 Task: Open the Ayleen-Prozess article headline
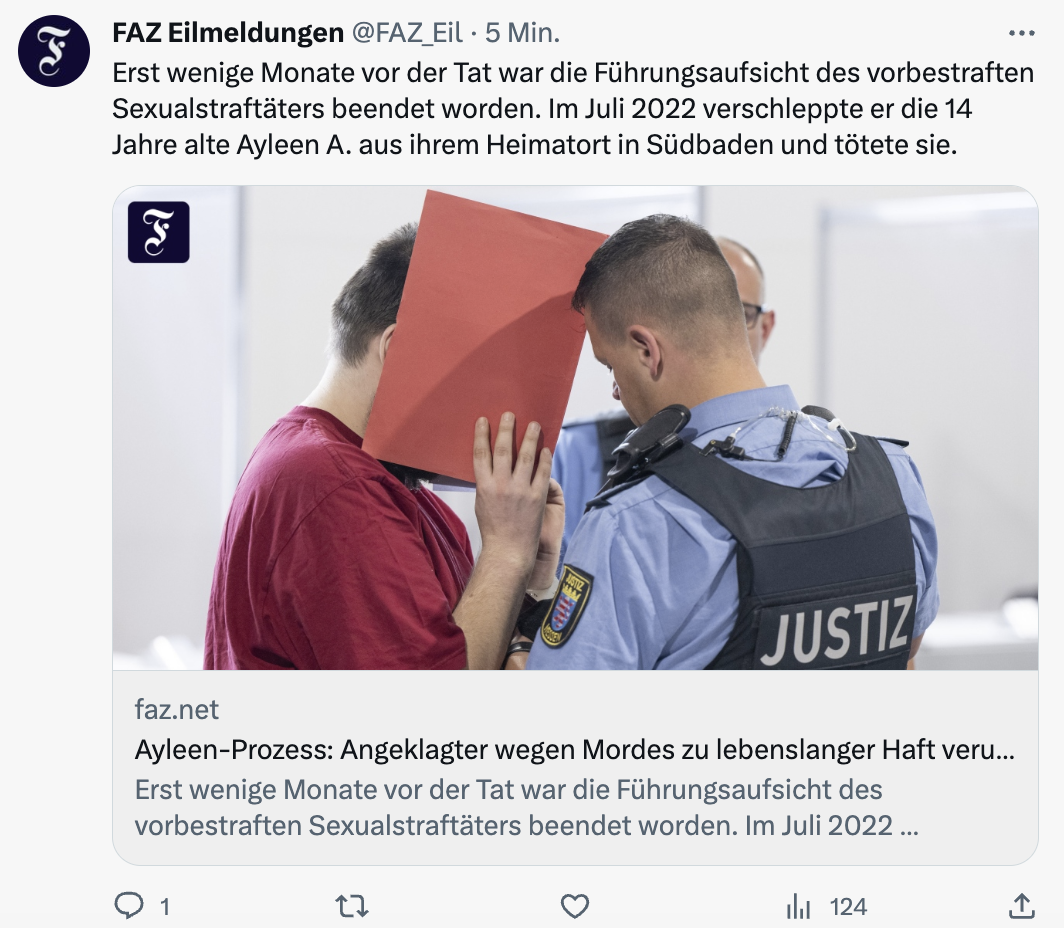[575, 750]
